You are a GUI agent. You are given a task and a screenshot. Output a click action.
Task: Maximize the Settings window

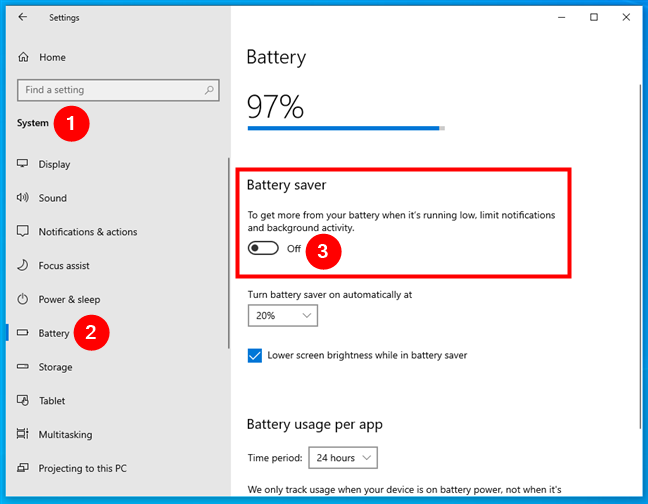[593, 17]
